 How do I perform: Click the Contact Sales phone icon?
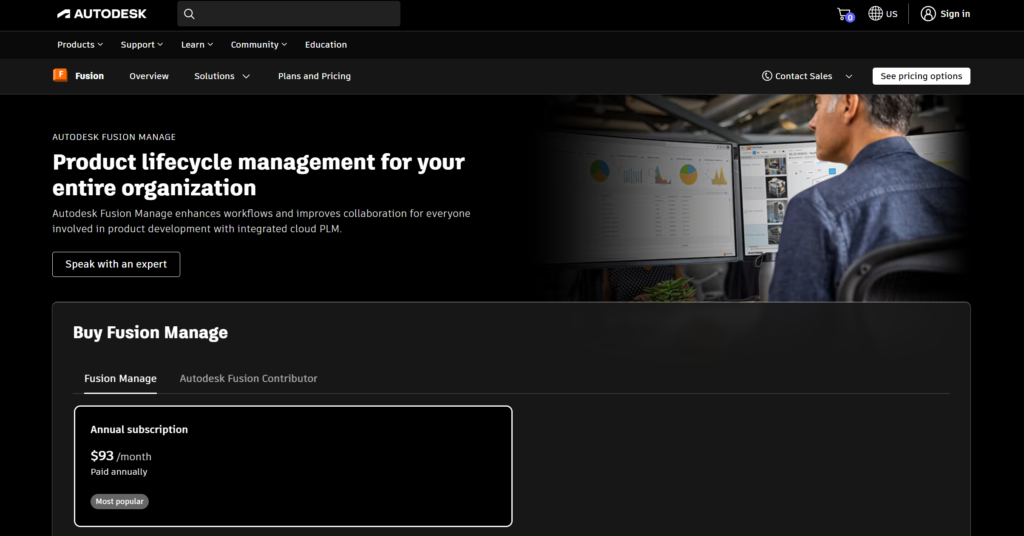(767, 76)
